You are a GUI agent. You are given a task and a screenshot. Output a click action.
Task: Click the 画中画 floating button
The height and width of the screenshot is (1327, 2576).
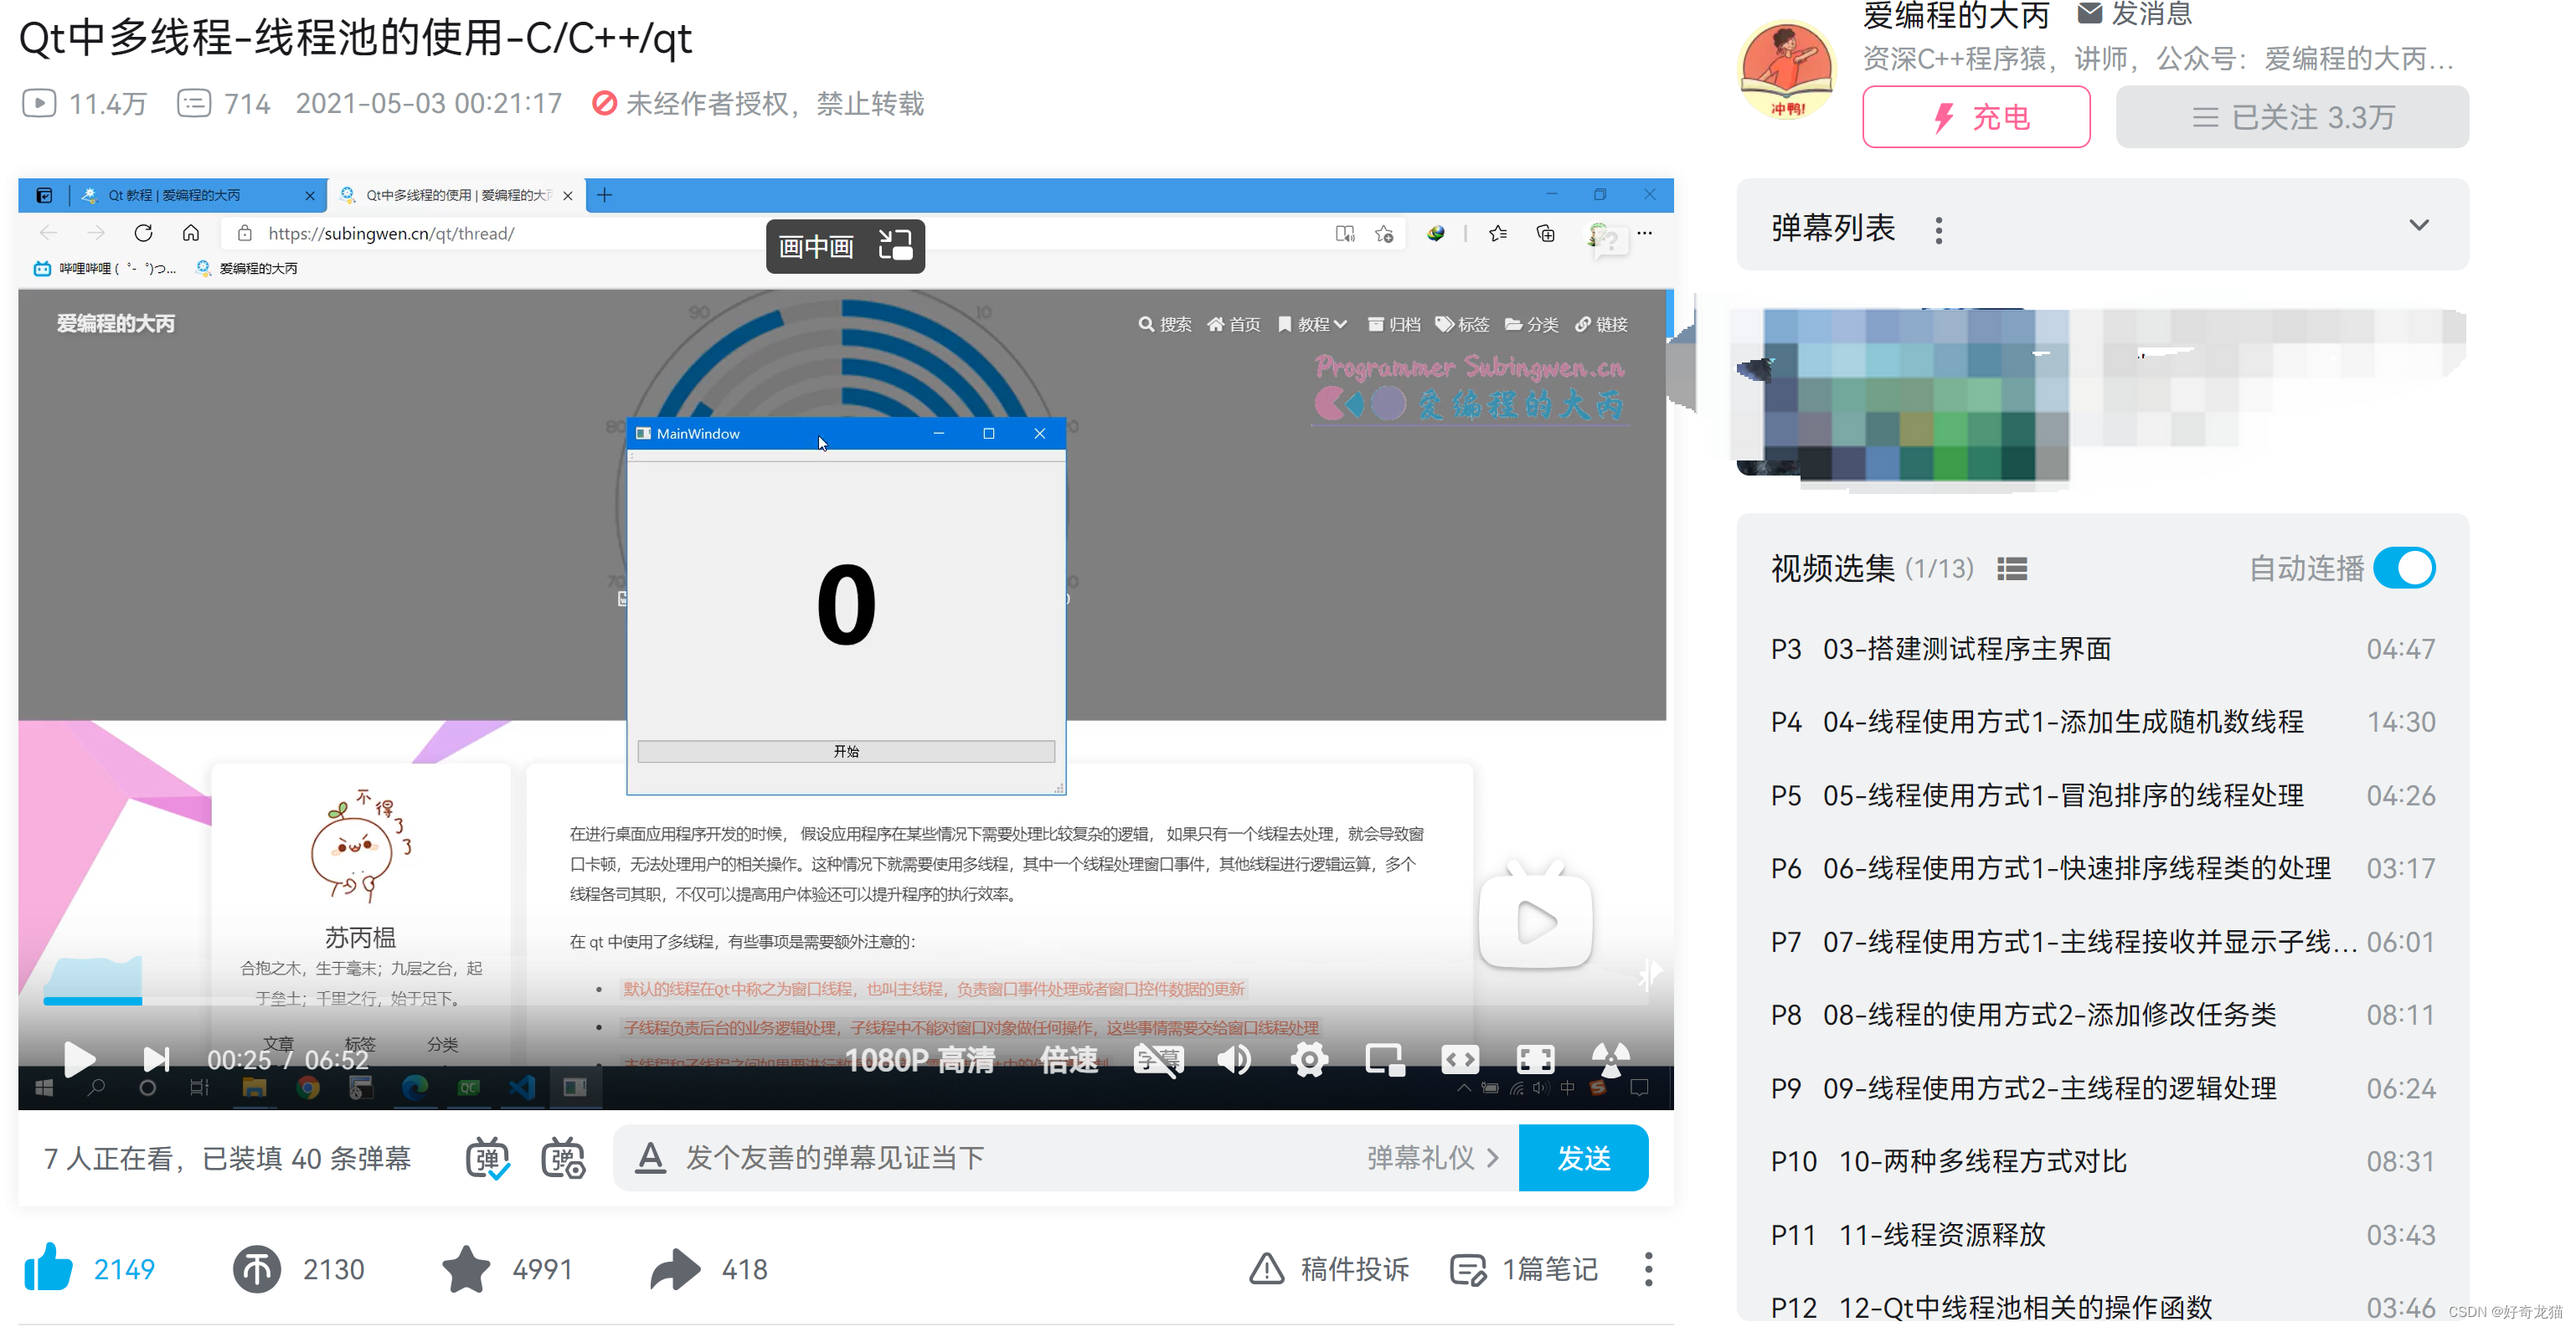(845, 246)
